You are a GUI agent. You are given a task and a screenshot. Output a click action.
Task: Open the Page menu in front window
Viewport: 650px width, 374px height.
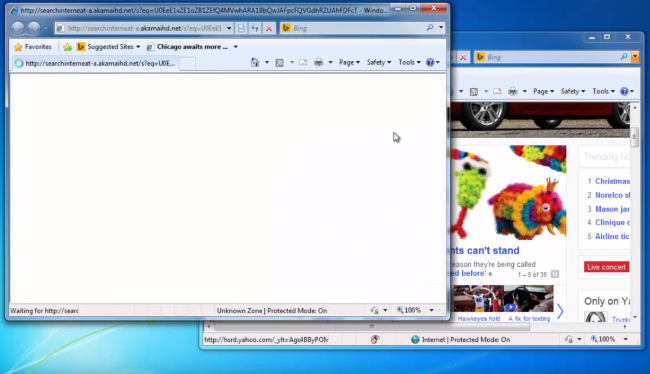click(x=349, y=62)
